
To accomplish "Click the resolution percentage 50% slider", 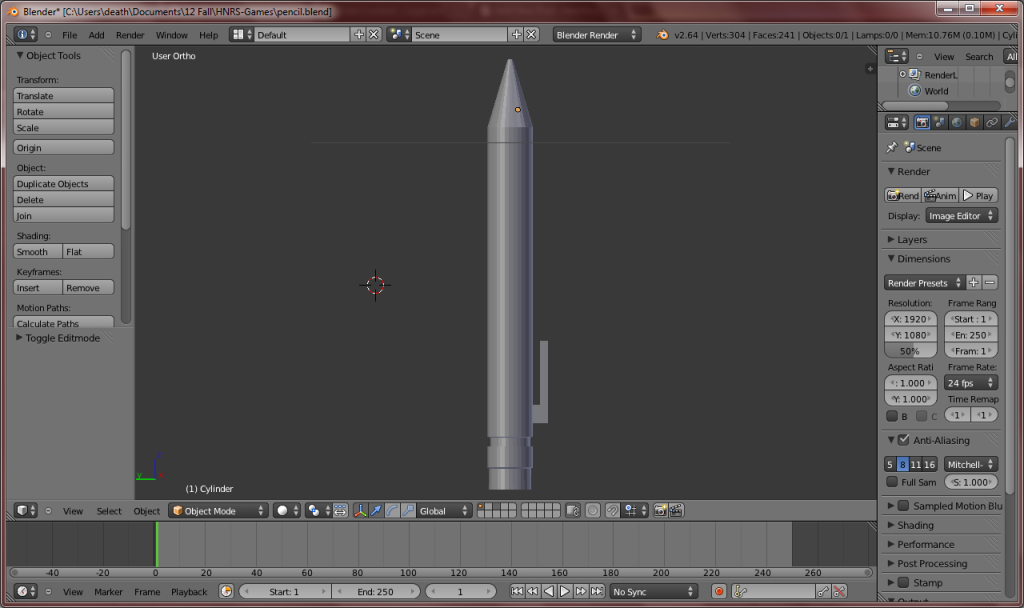I will pyautogui.click(x=910, y=351).
